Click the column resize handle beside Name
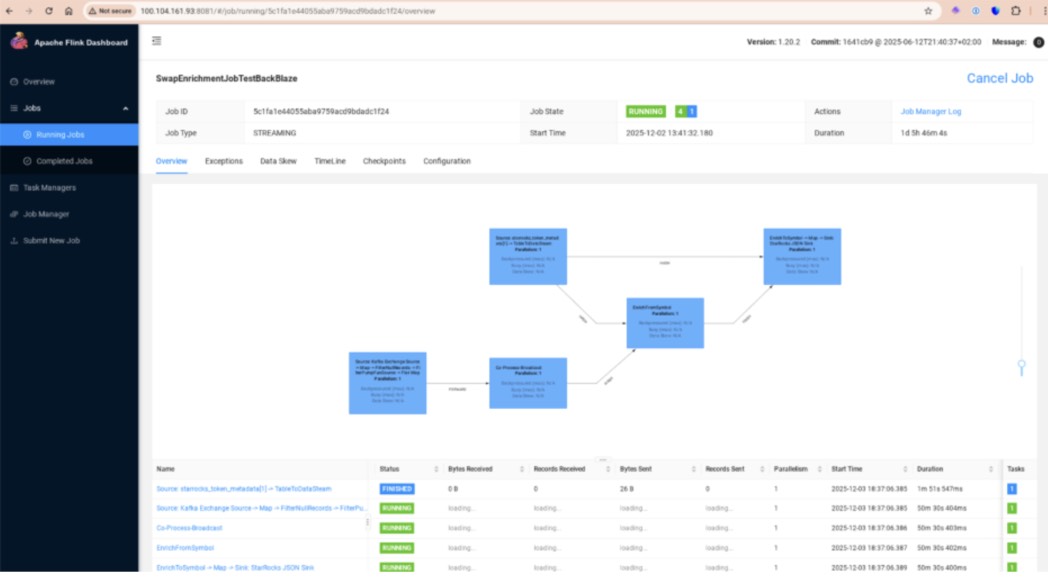1048x577 pixels. click(367, 522)
